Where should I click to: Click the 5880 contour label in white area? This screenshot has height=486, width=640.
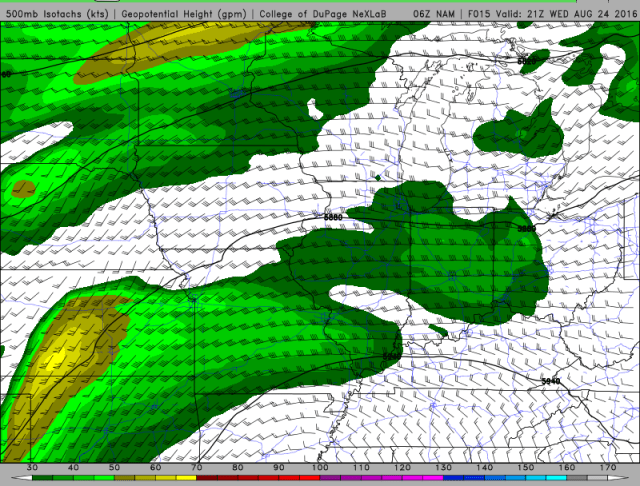[x=333, y=217]
